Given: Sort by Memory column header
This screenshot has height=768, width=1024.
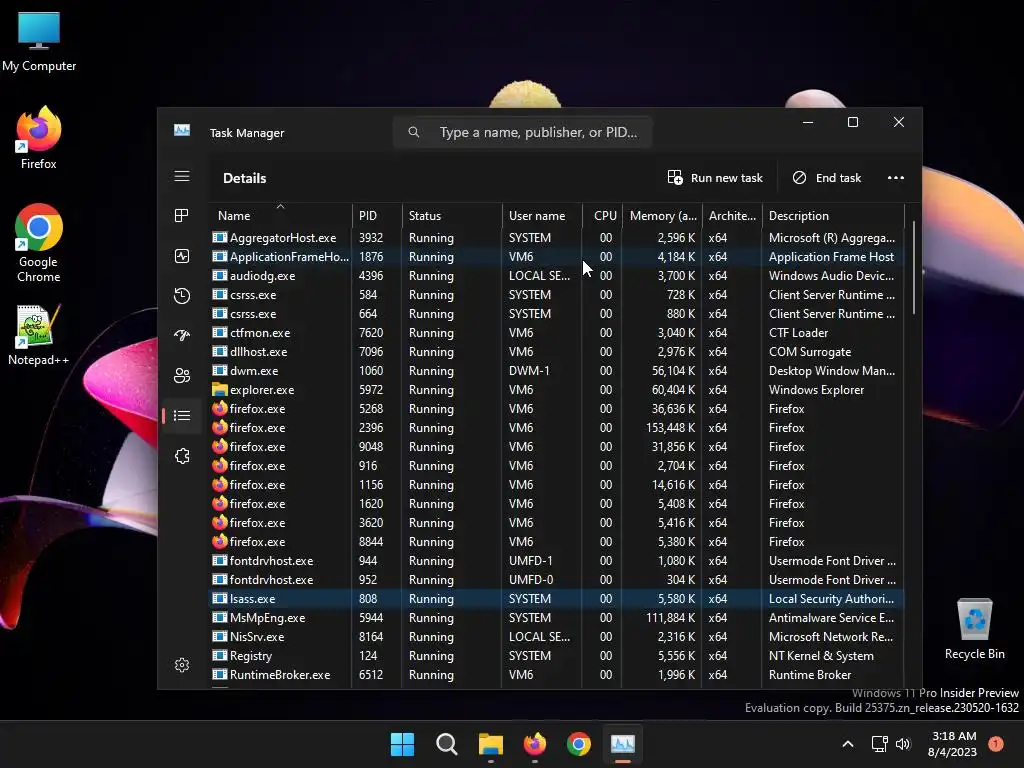Looking at the screenshot, I should 662,216.
